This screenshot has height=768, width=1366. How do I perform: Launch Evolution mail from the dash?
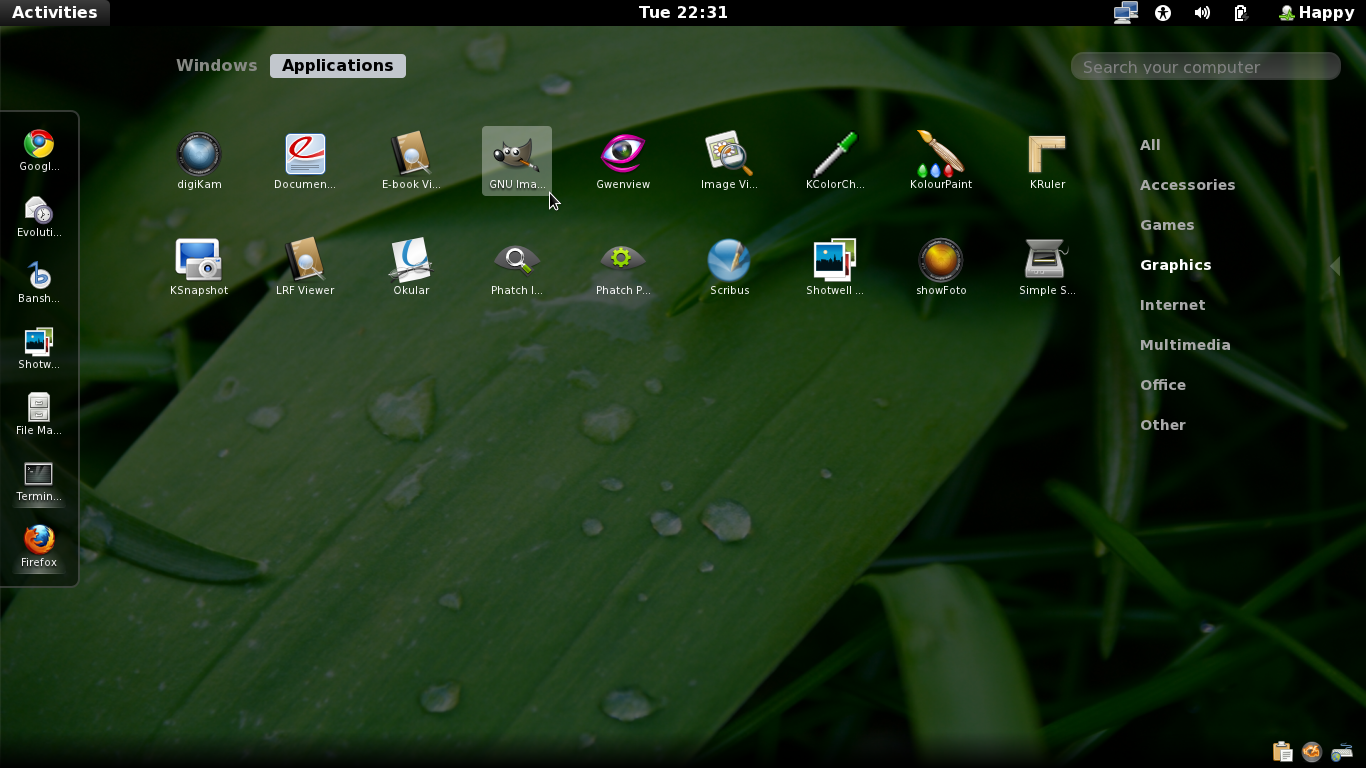pyautogui.click(x=39, y=216)
